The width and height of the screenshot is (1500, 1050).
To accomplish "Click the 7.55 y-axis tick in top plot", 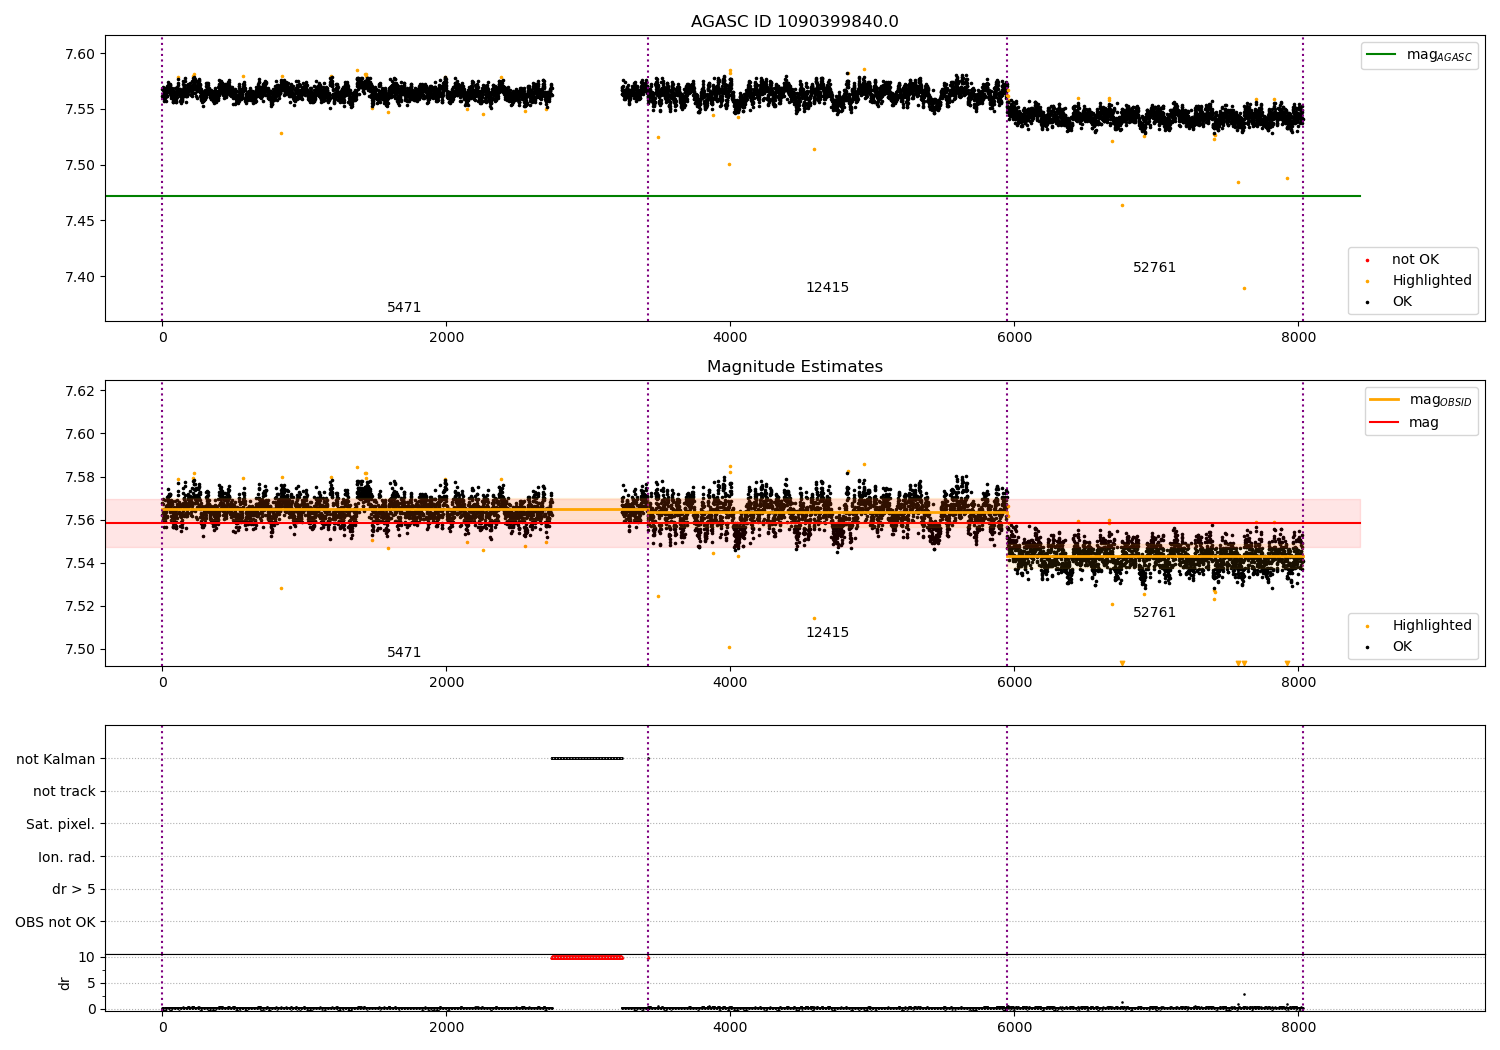I will click(x=78, y=109).
